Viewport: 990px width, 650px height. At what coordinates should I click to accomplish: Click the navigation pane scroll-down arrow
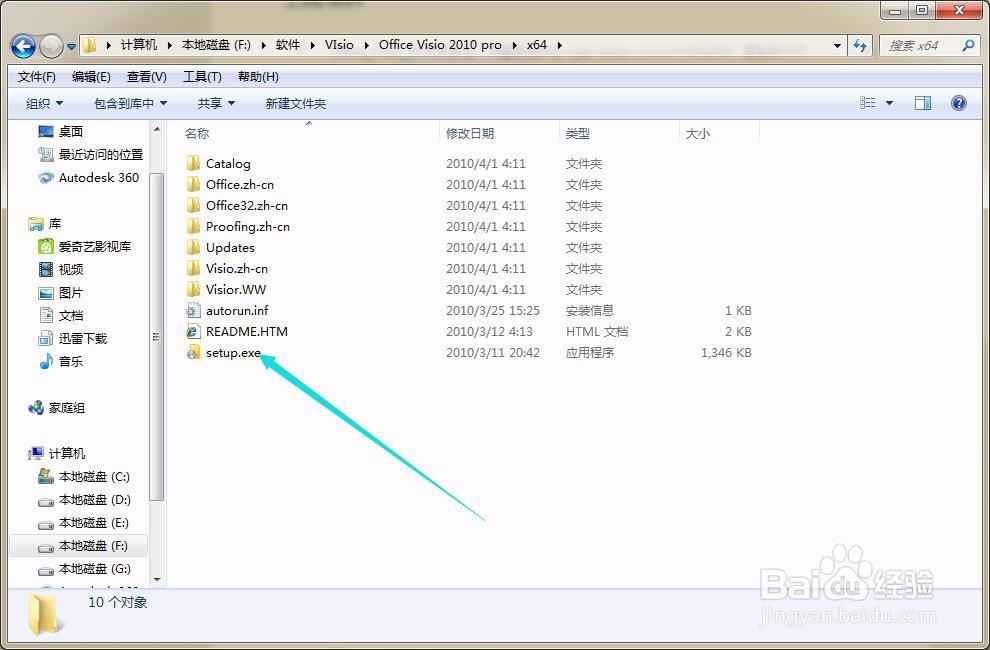[157, 580]
